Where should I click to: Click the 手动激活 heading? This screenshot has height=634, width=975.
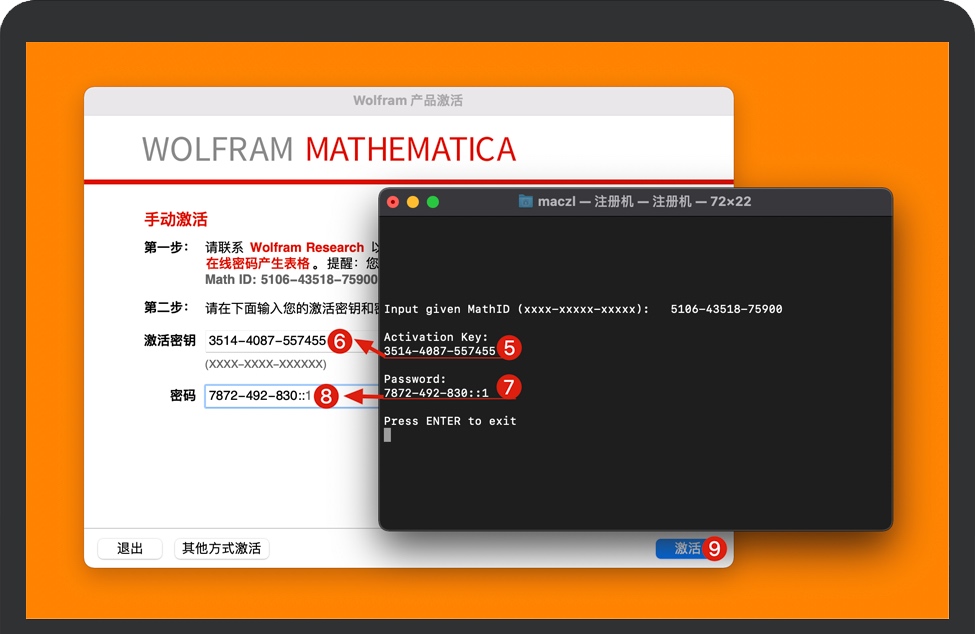coord(176,219)
